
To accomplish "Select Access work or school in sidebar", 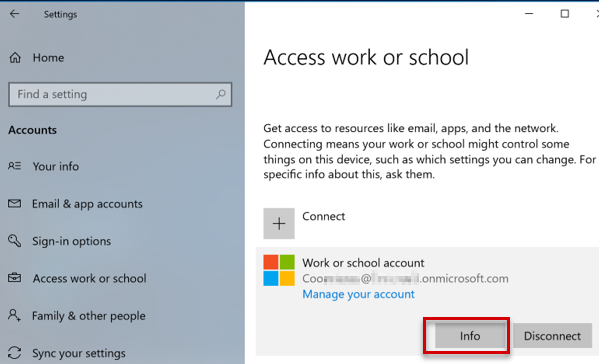I will (x=89, y=278).
